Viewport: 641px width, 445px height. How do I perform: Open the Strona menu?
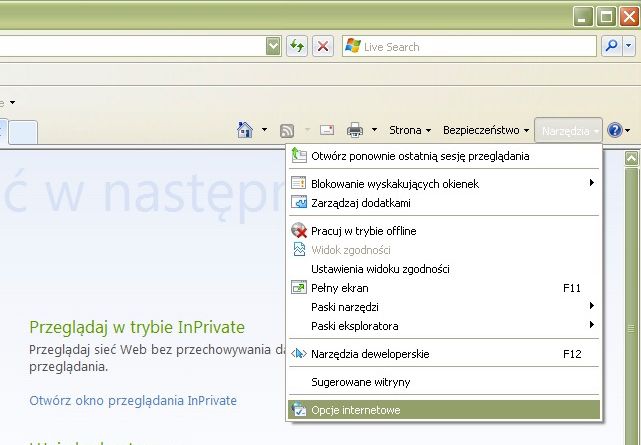pyautogui.click(x=410, y=130)
